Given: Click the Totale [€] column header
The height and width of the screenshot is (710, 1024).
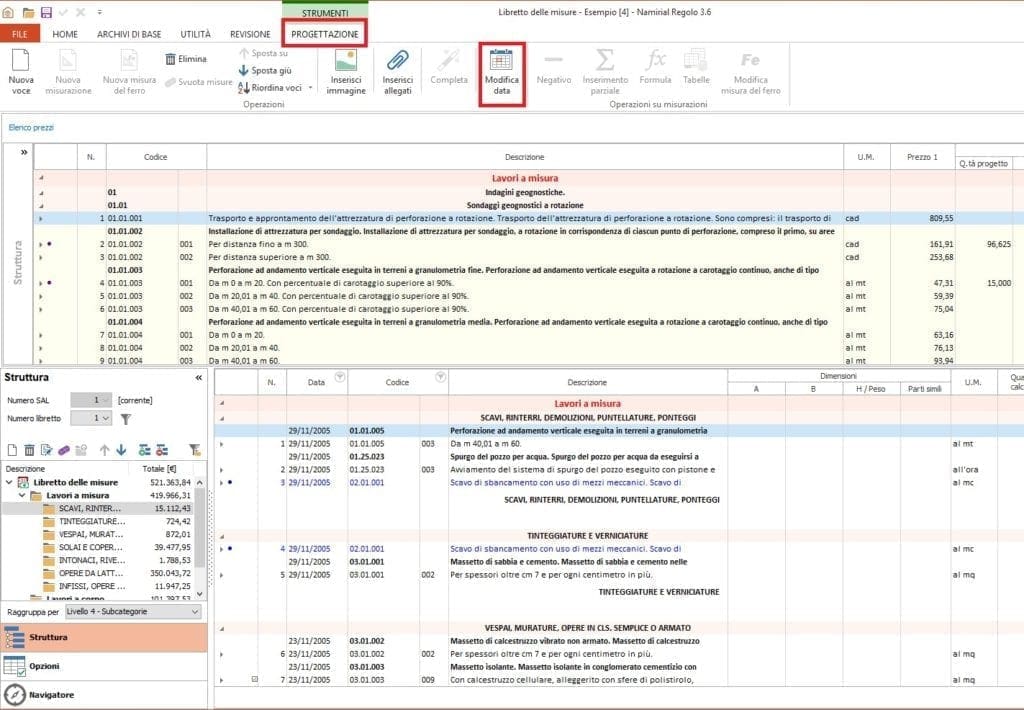Looking at the screenshot, I should [159, 468].
